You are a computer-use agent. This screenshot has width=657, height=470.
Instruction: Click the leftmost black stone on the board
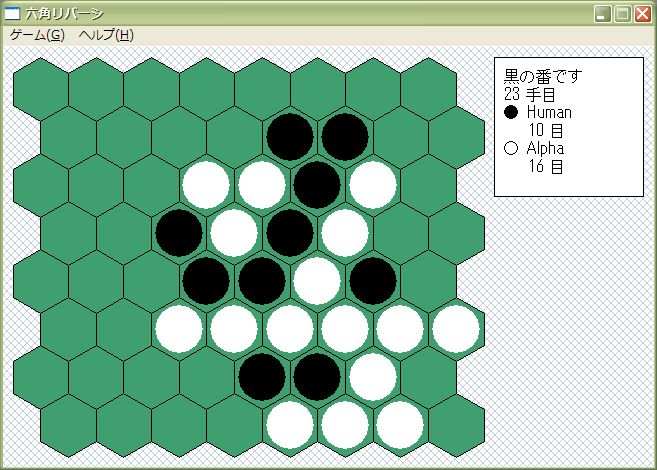point(179,233)
